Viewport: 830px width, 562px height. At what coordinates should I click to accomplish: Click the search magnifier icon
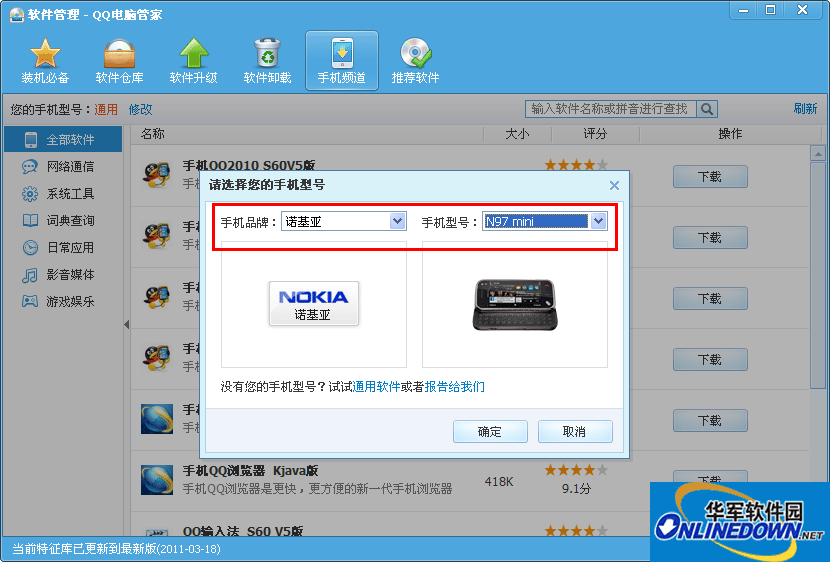(707, 109)
